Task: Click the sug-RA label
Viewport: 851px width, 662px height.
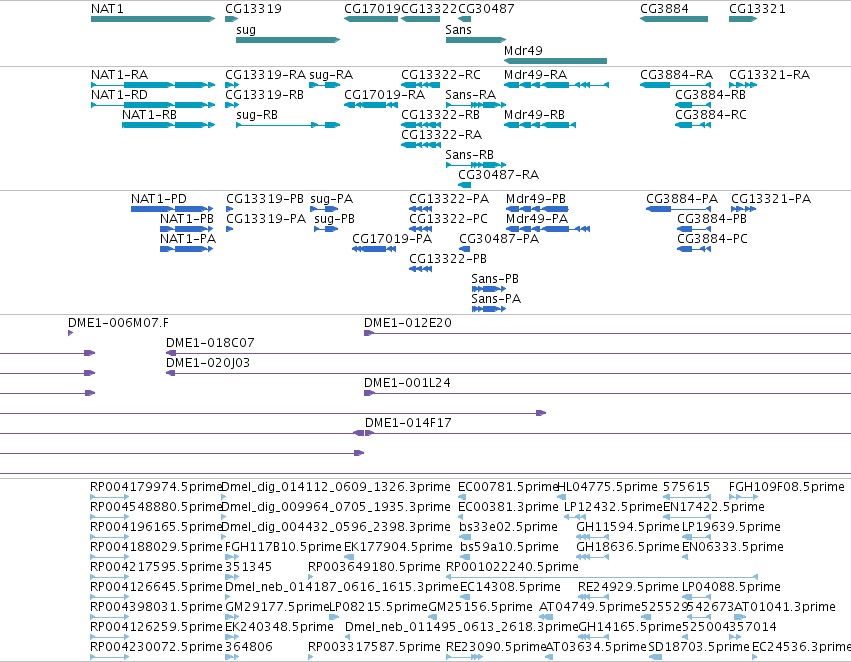Action: click(x=331, y=75)
